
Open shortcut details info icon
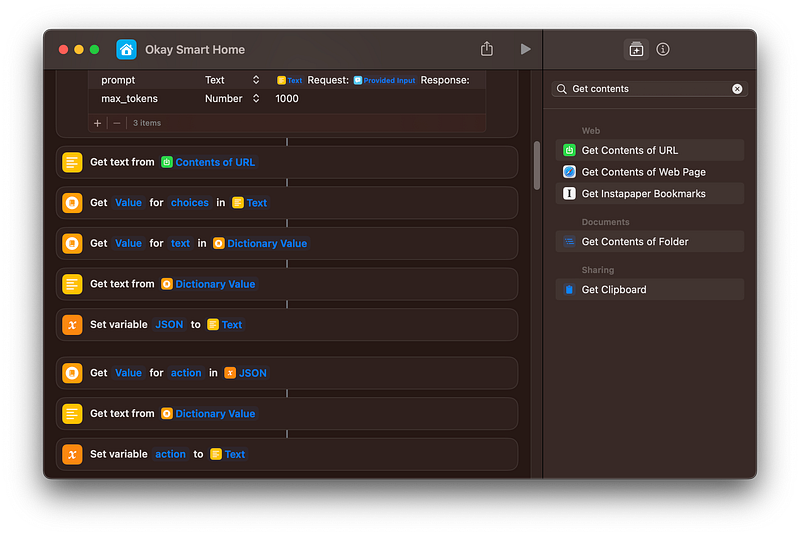pos(663,49)
